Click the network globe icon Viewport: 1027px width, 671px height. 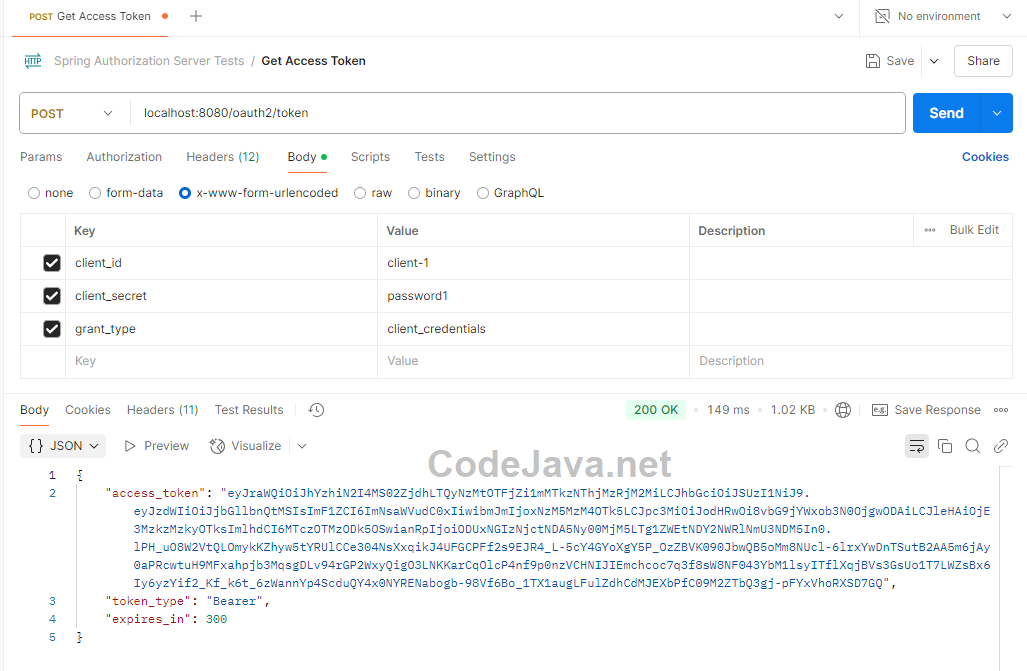click(x=843, y=410)
